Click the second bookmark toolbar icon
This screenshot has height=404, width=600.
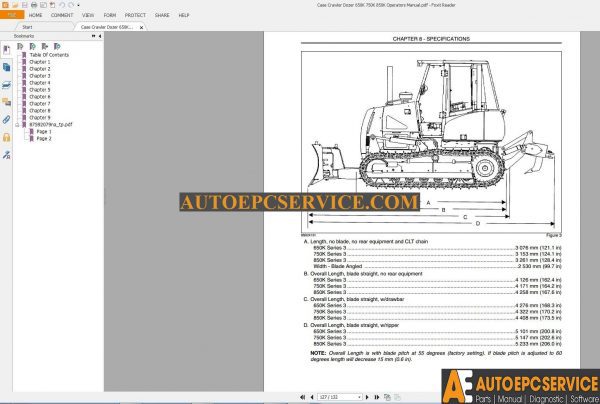pos(33,46)
